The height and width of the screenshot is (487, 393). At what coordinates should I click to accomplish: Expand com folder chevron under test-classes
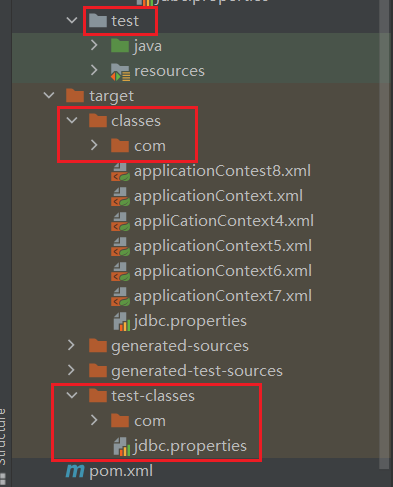(x=94, y=420)
